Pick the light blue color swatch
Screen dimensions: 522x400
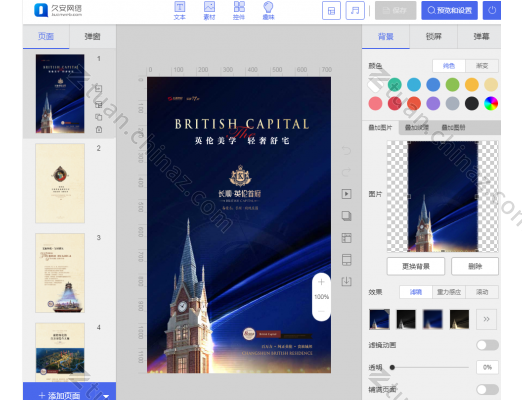click(x=414, y=85)
